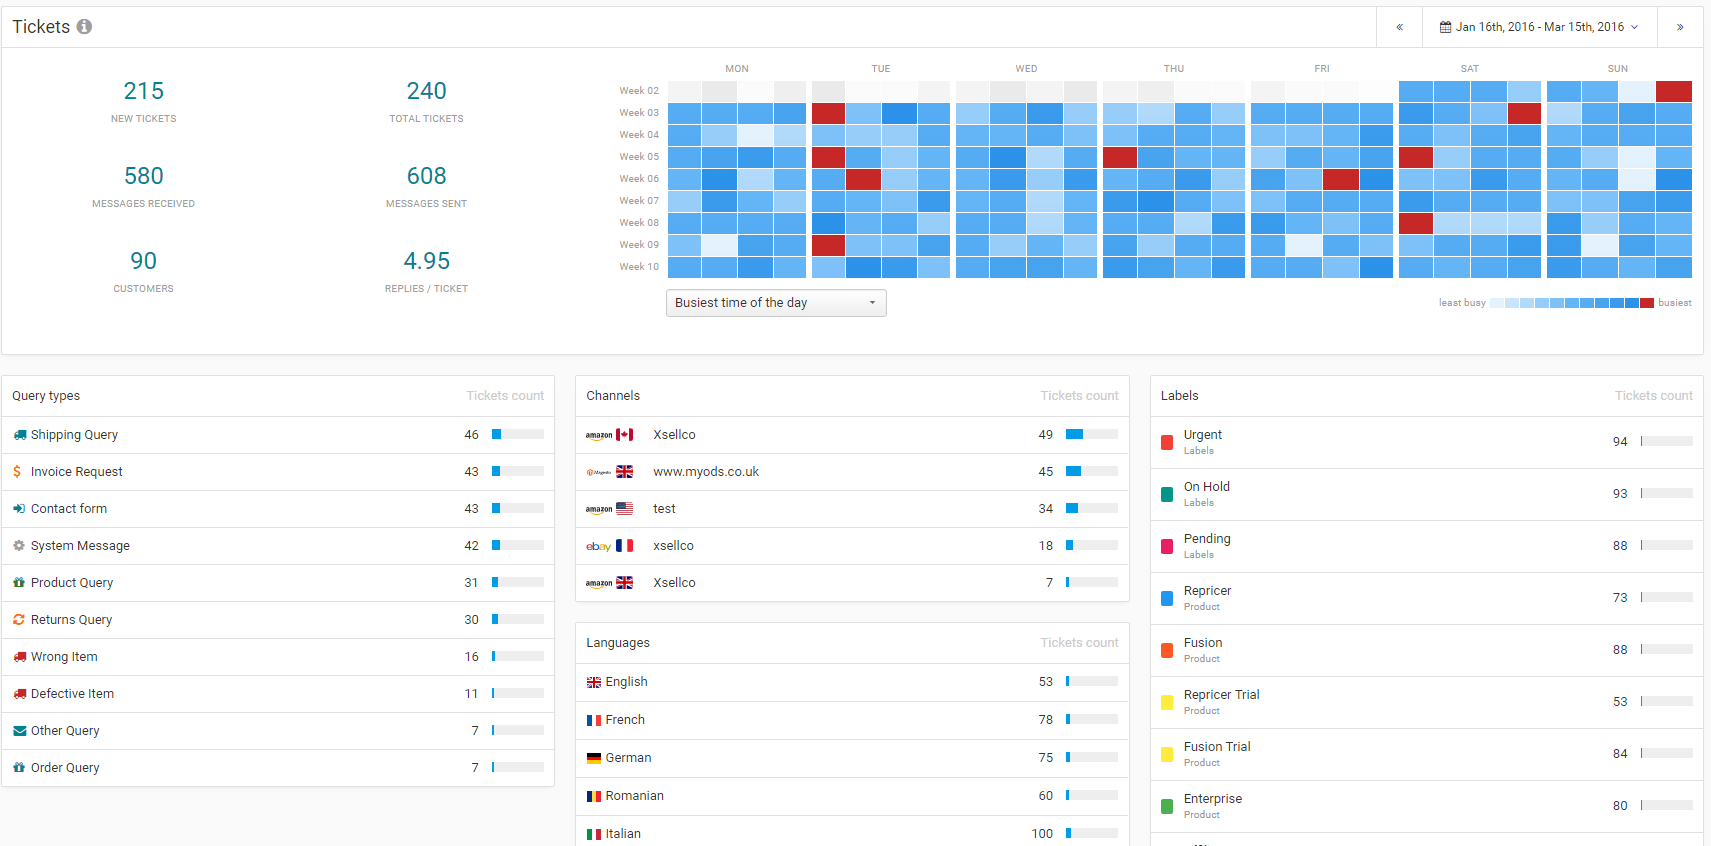Click the pink Pending label swatch
The image size is (1711, 846).
[1167, 546]
